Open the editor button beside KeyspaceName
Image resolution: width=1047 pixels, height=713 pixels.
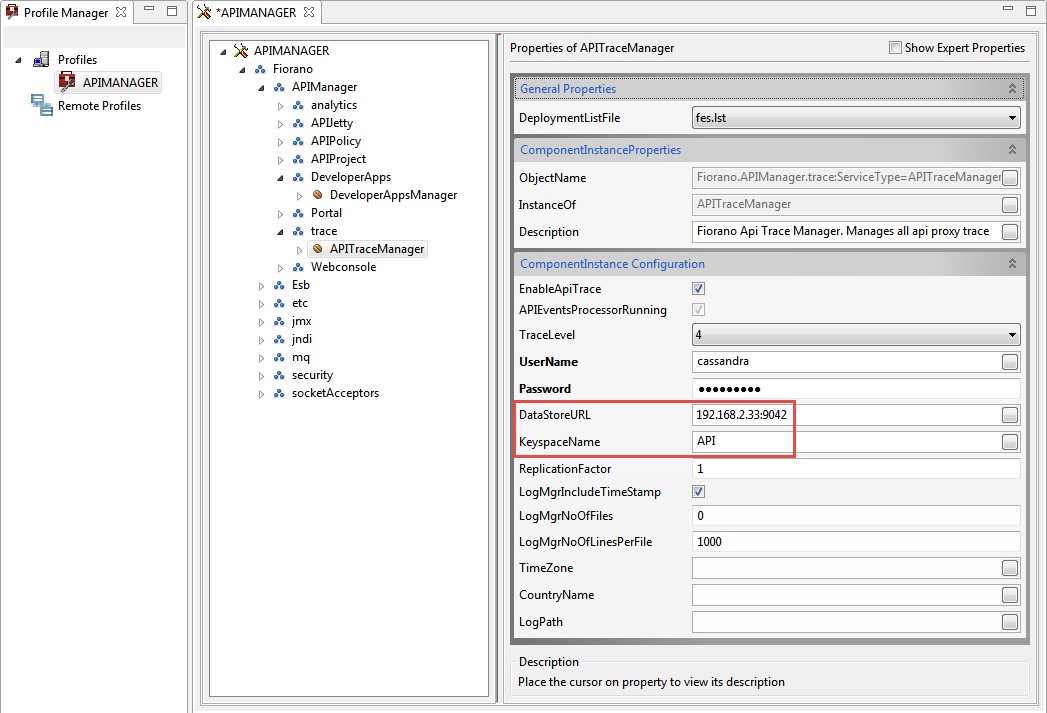pos(1010,442)
